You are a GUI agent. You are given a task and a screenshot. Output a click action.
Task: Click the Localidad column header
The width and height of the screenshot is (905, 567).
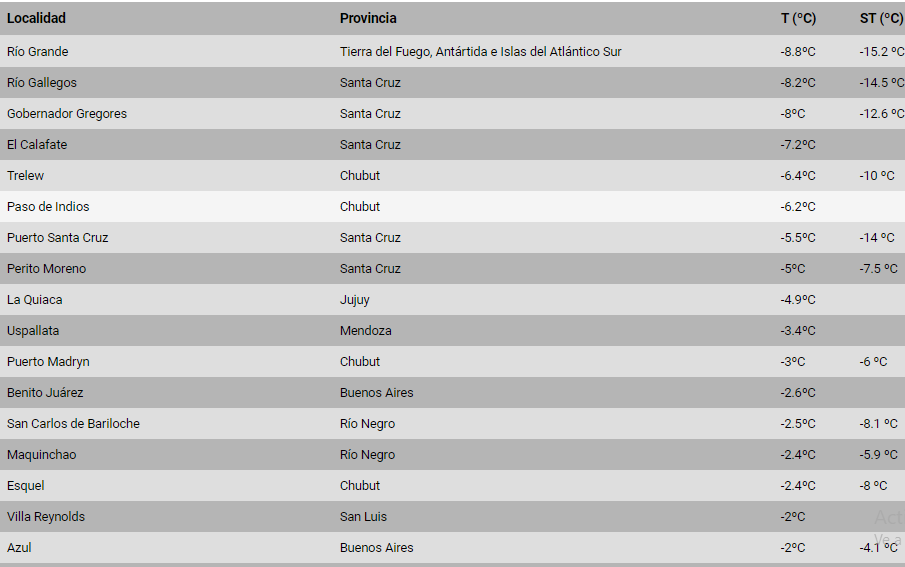[x=36, y=18]
